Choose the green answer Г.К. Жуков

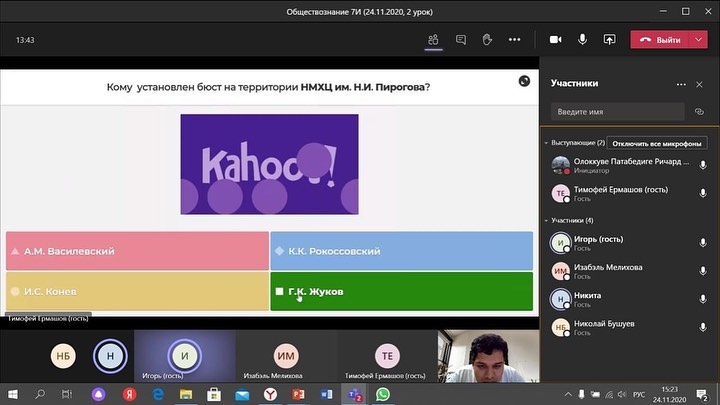coord(402,291)
